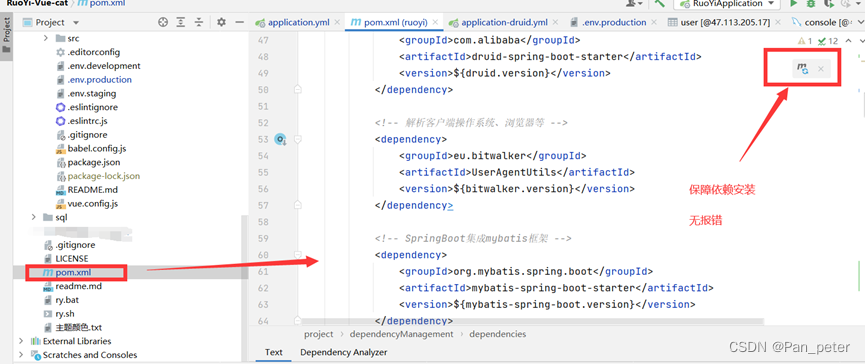Expand the sql folder
Image resolution: width=865 pixels, height=364 pixels.
pyautogui.click(x=34, y=217)
